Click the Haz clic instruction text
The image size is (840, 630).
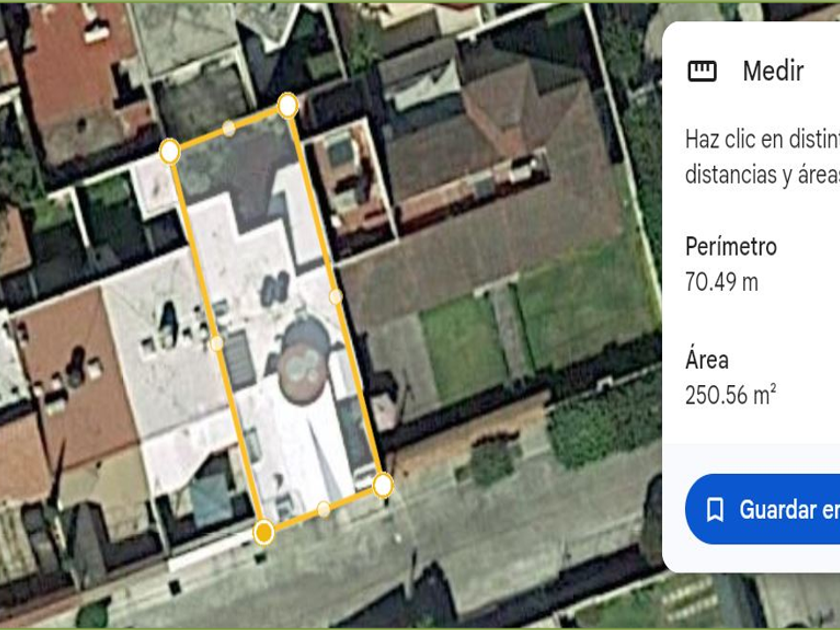[762, 156]
